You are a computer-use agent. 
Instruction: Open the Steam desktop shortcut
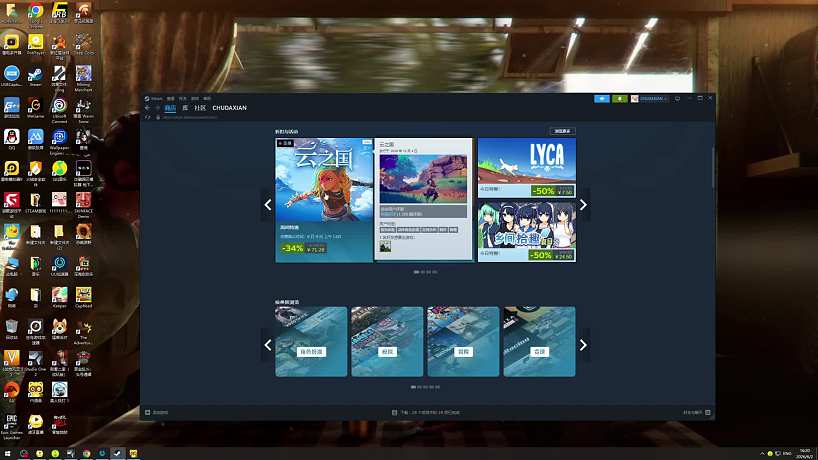(35, 76)
